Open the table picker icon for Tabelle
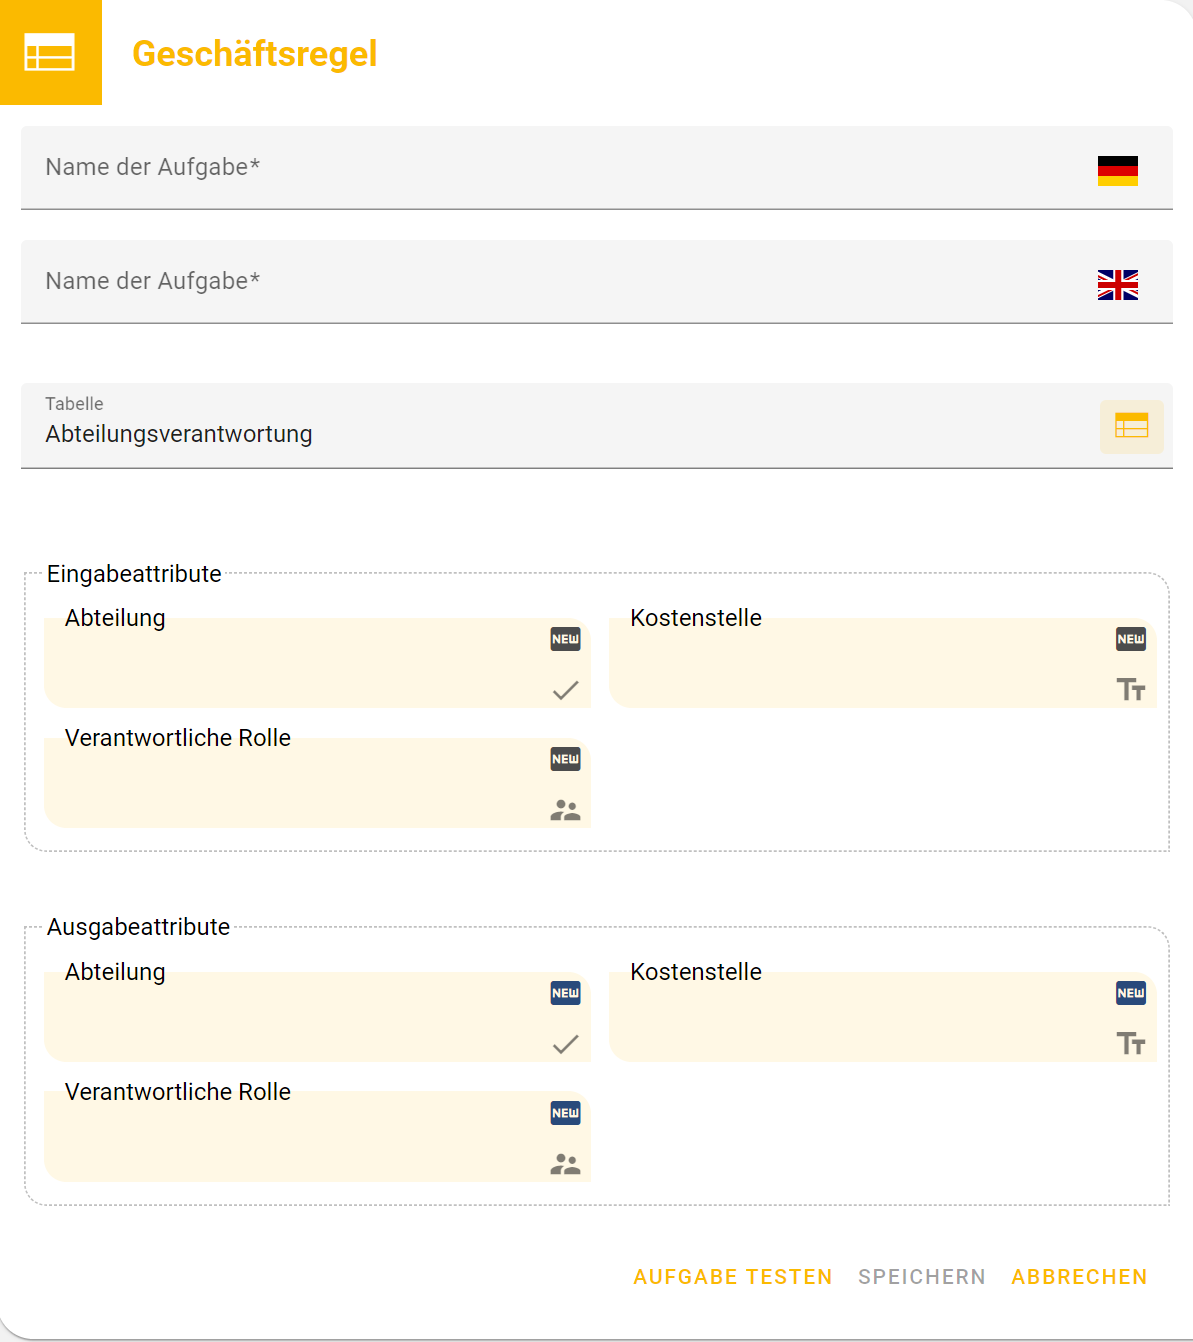This screenshot has height=1342, width=1193. click(x=1131, y=427)
